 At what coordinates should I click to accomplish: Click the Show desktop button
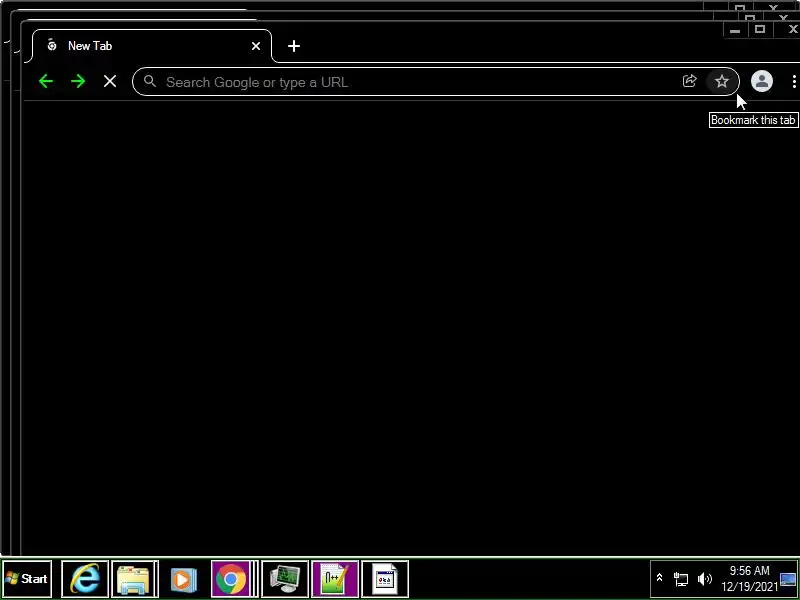(x=789, y=579)
